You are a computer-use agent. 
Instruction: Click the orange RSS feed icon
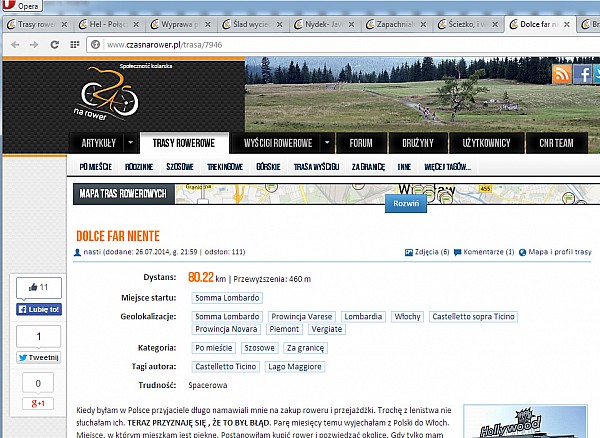pos(563,75)
